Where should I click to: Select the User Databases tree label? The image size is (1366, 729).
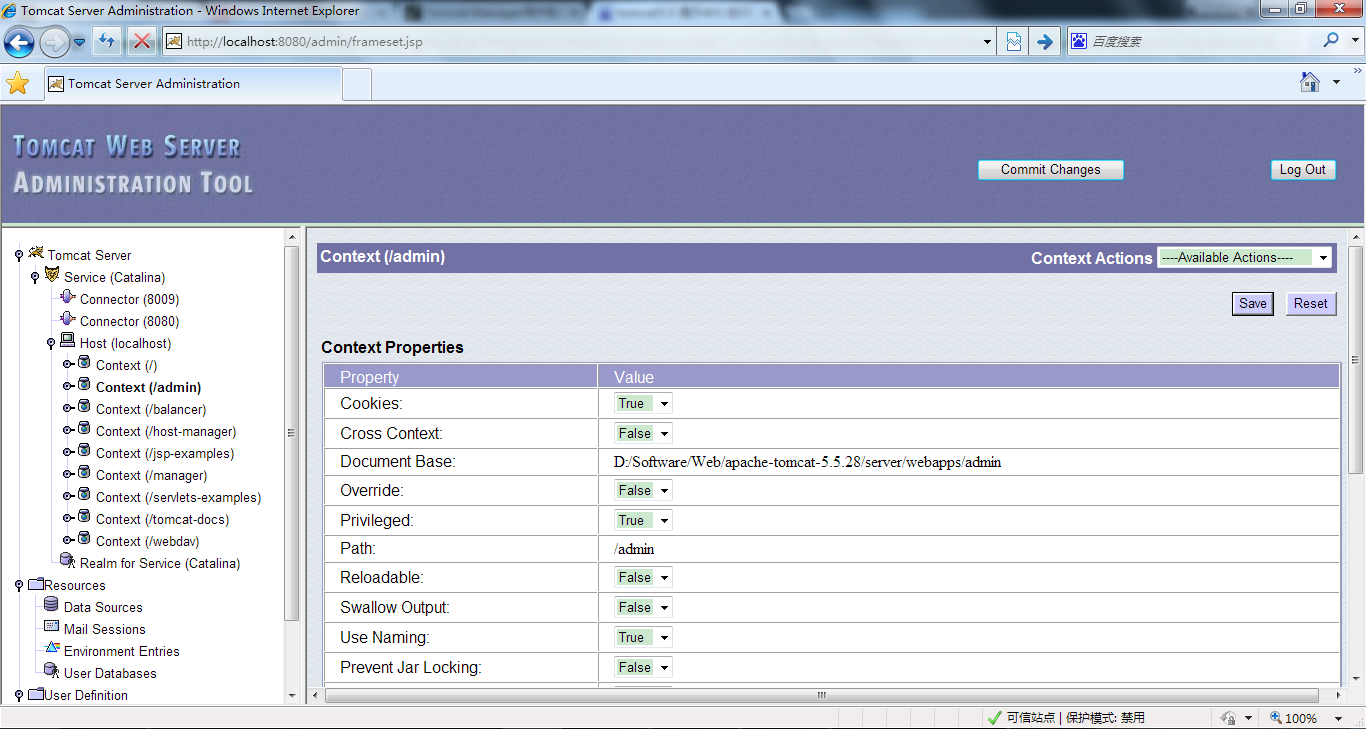click(110, 673)
